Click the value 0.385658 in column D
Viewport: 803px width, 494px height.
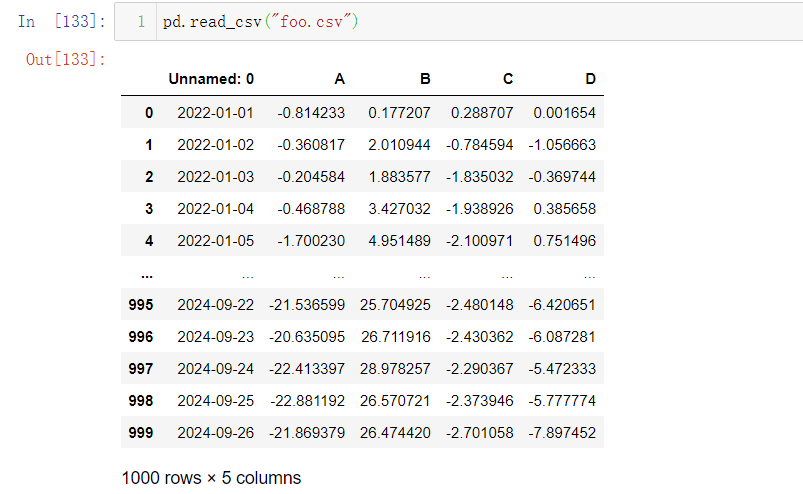565,209
